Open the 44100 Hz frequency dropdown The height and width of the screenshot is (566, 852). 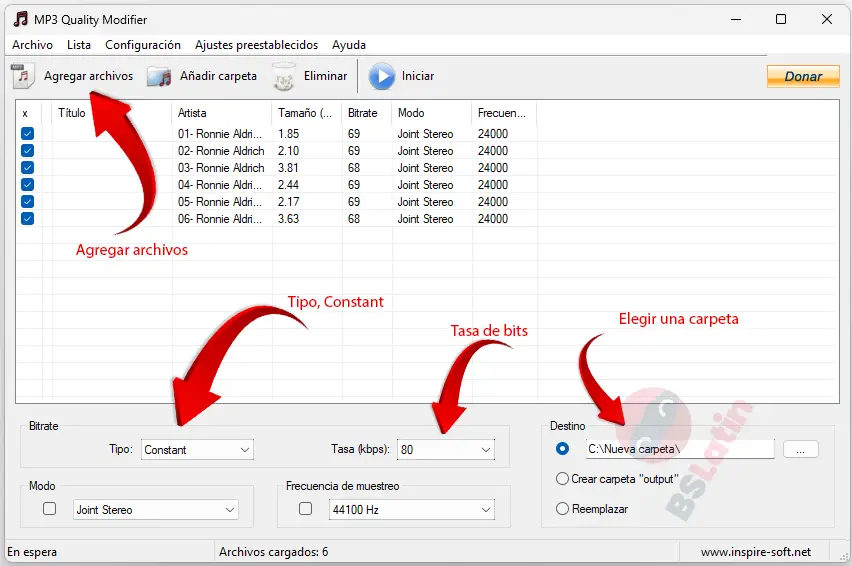click(x=412, y=510)
